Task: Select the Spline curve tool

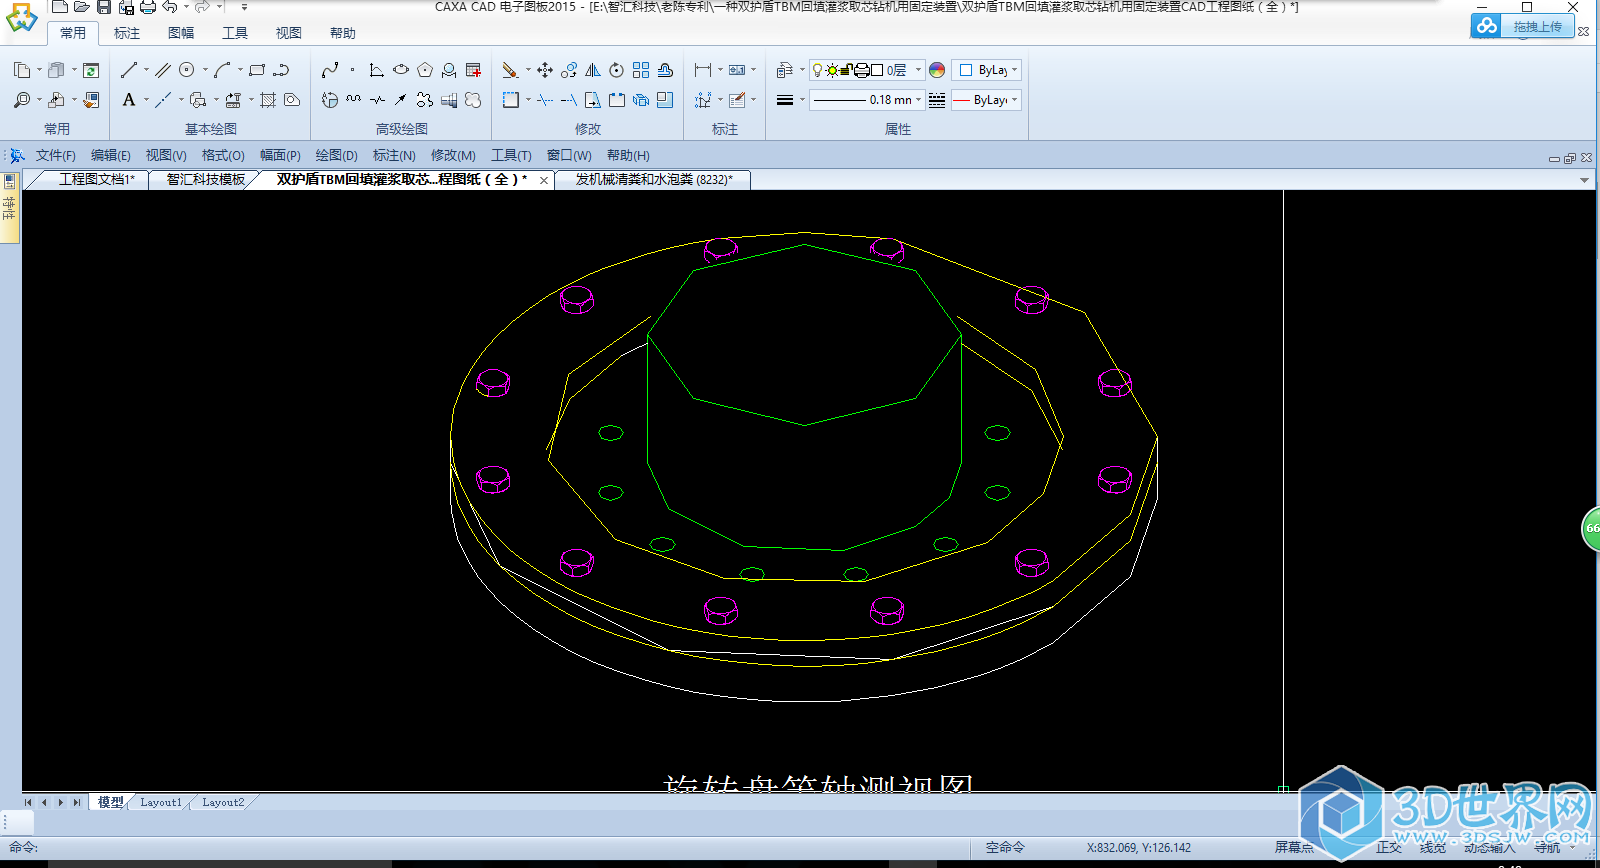Action: tap(330, 70)
